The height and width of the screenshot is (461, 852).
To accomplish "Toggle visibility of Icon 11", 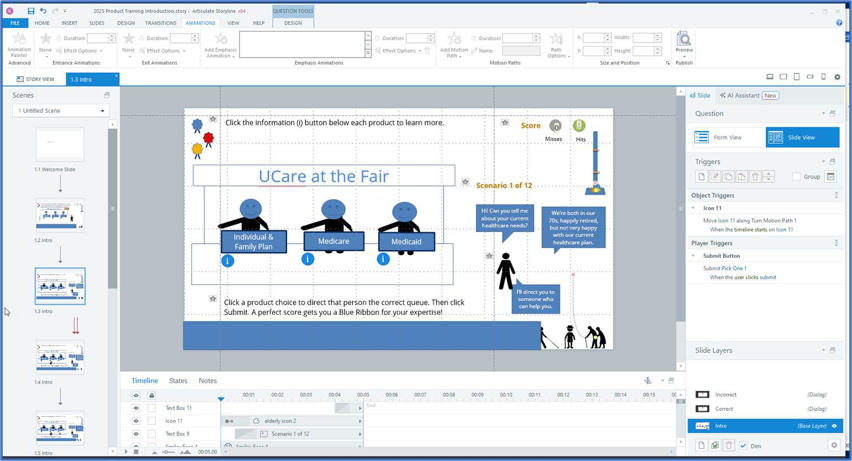I will pos(136,421).
